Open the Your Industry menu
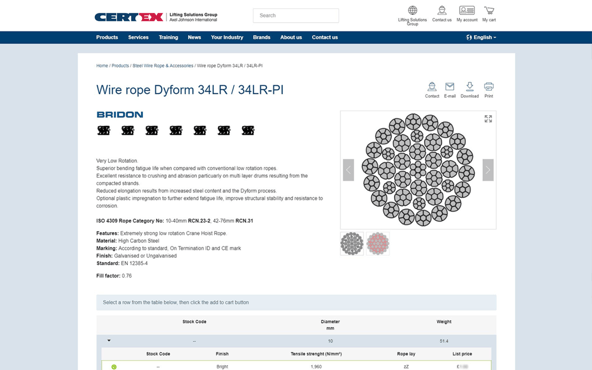Screen dimensions: 592x370 coord(227,37)
